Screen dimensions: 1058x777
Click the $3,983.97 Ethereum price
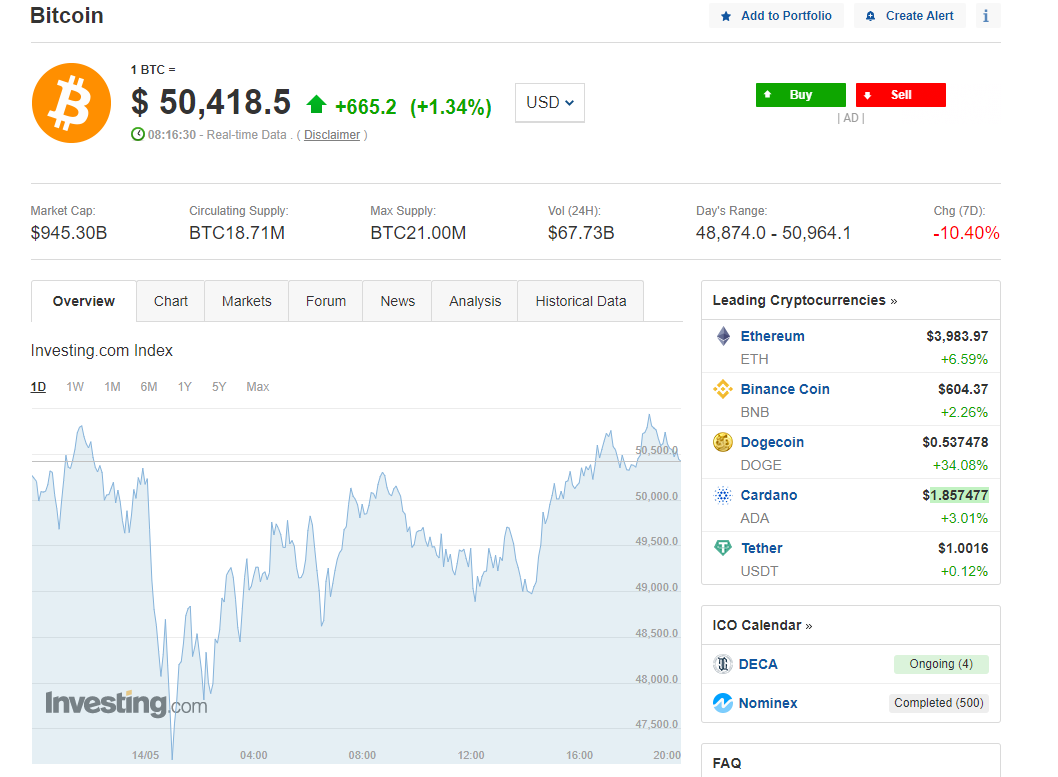[x=957, y=336]
